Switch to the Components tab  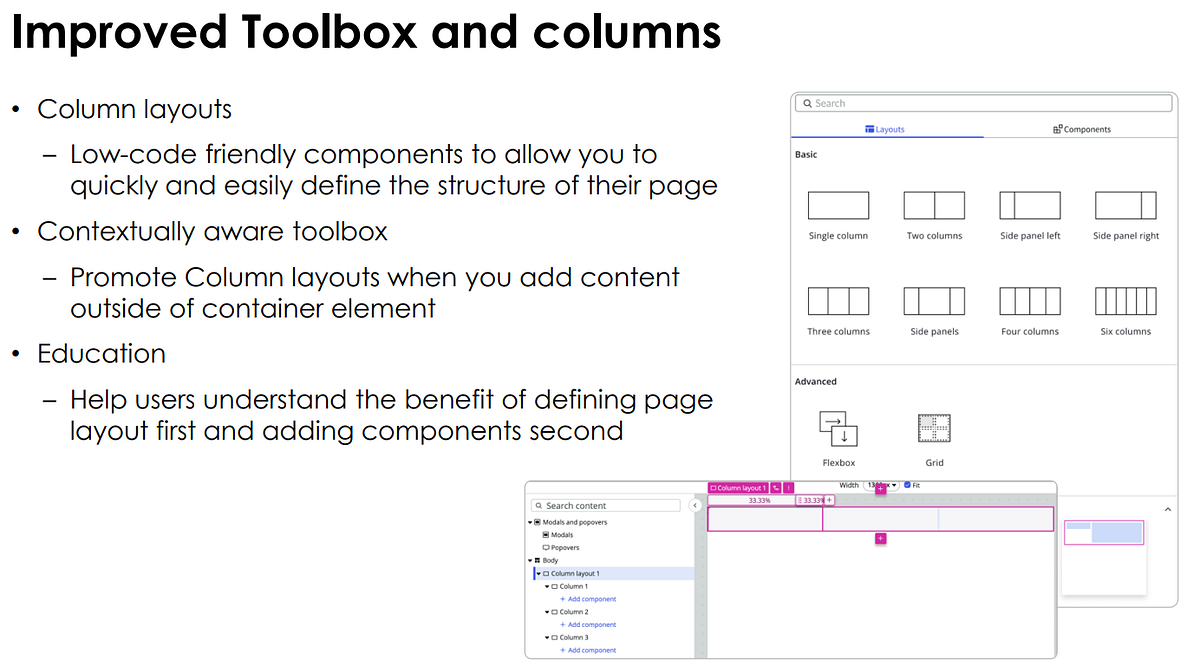[1082, 129]
